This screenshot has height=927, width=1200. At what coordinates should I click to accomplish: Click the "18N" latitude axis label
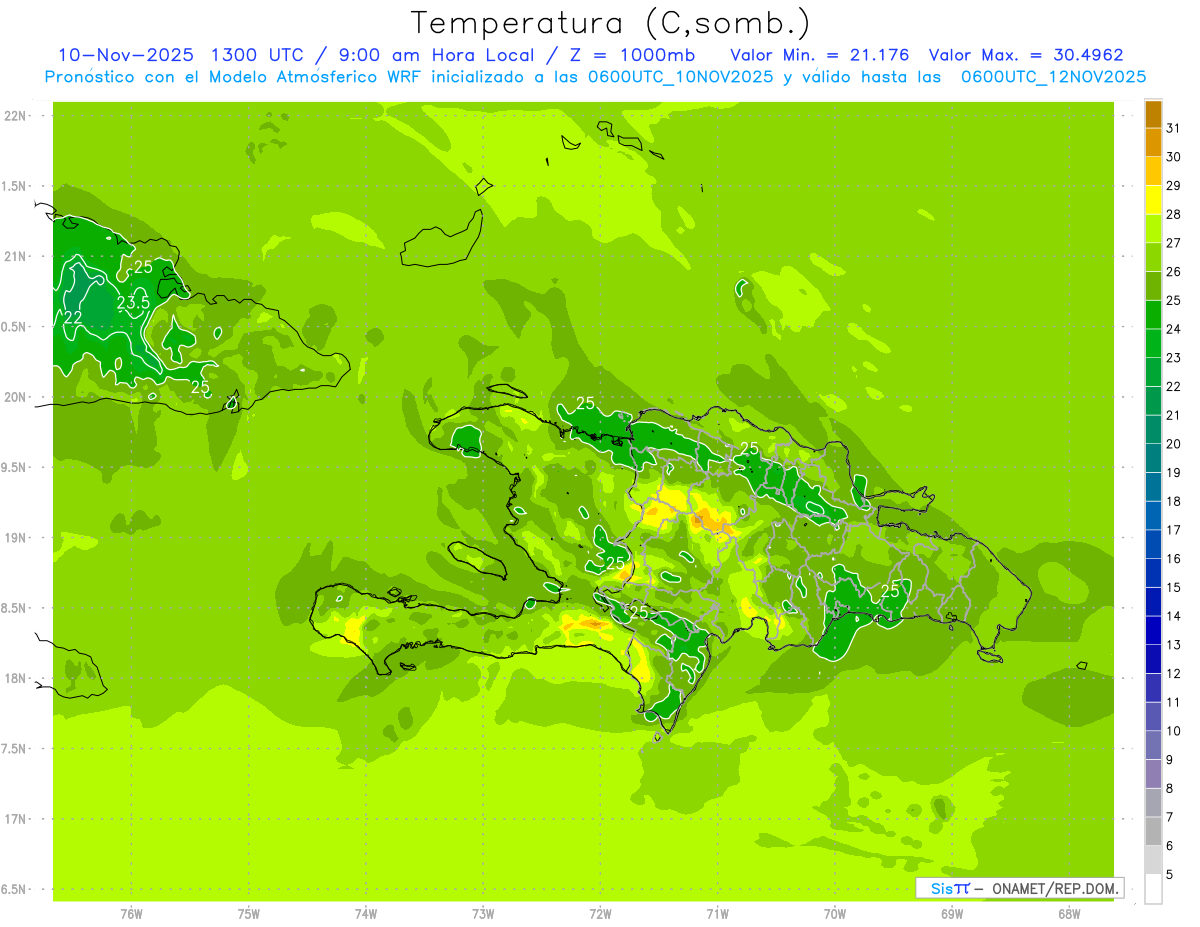17,678
